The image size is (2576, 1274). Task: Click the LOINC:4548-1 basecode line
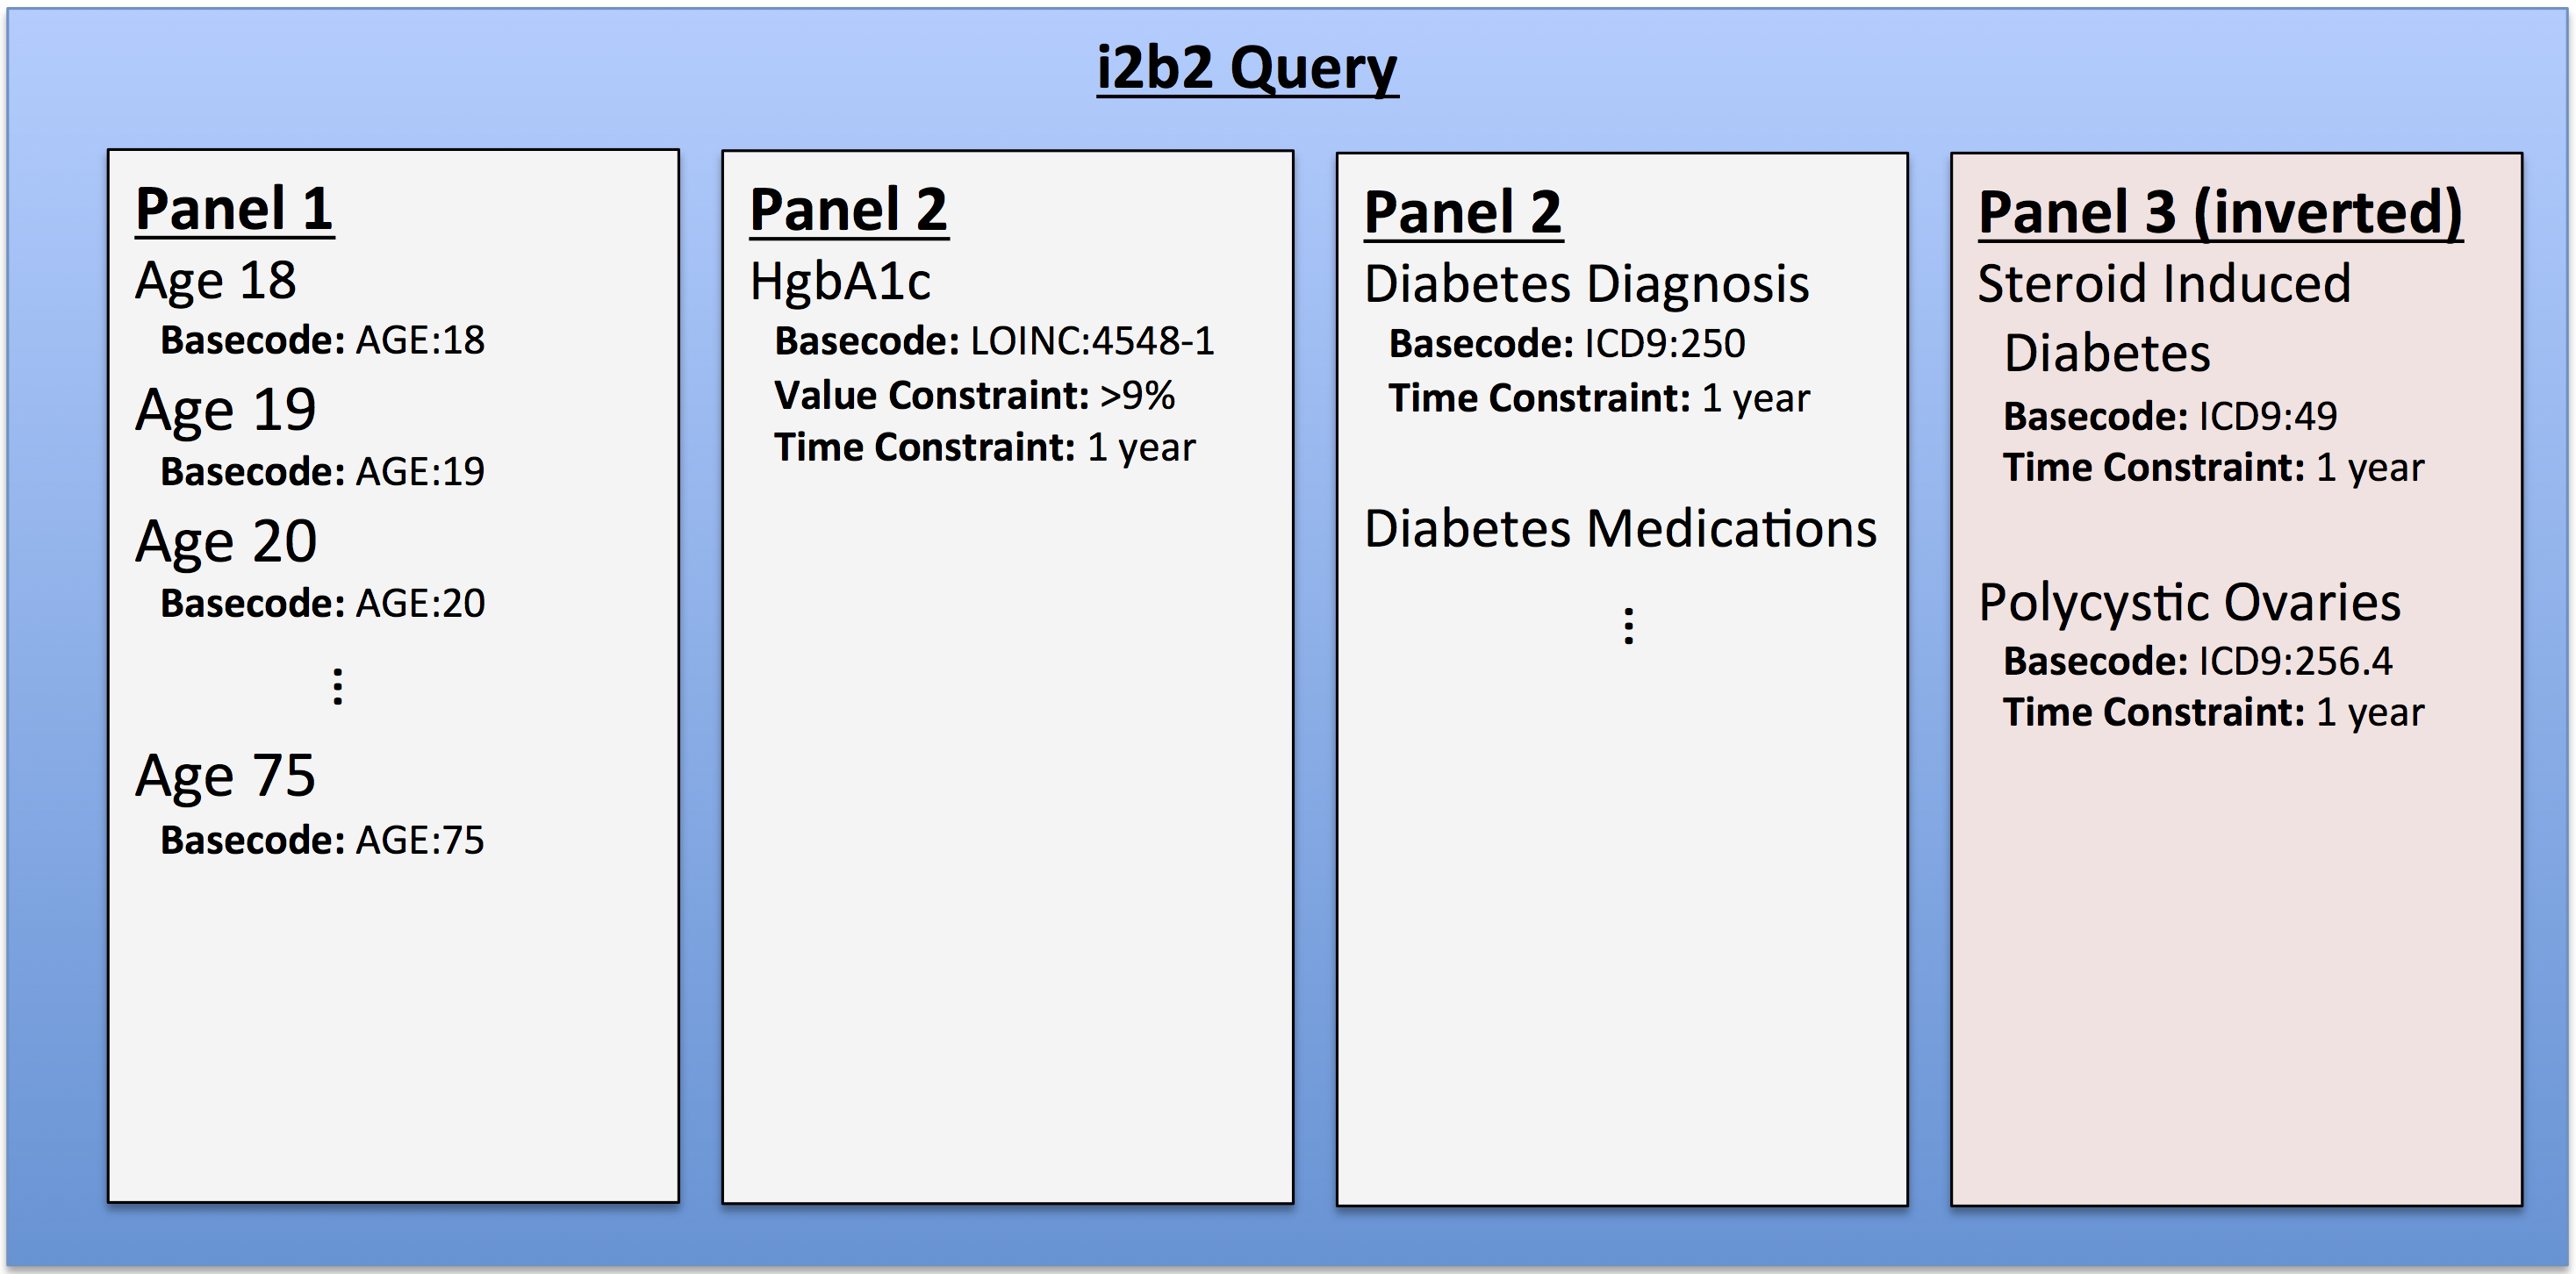pos(994,341)
